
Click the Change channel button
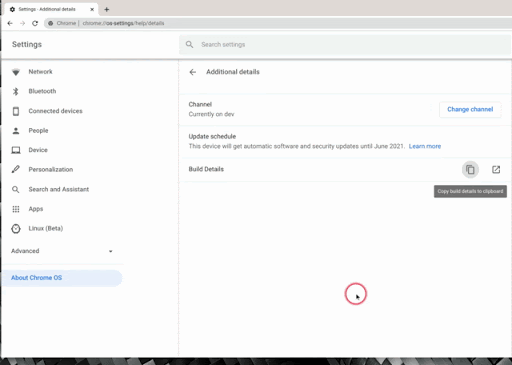coord(470,109)
